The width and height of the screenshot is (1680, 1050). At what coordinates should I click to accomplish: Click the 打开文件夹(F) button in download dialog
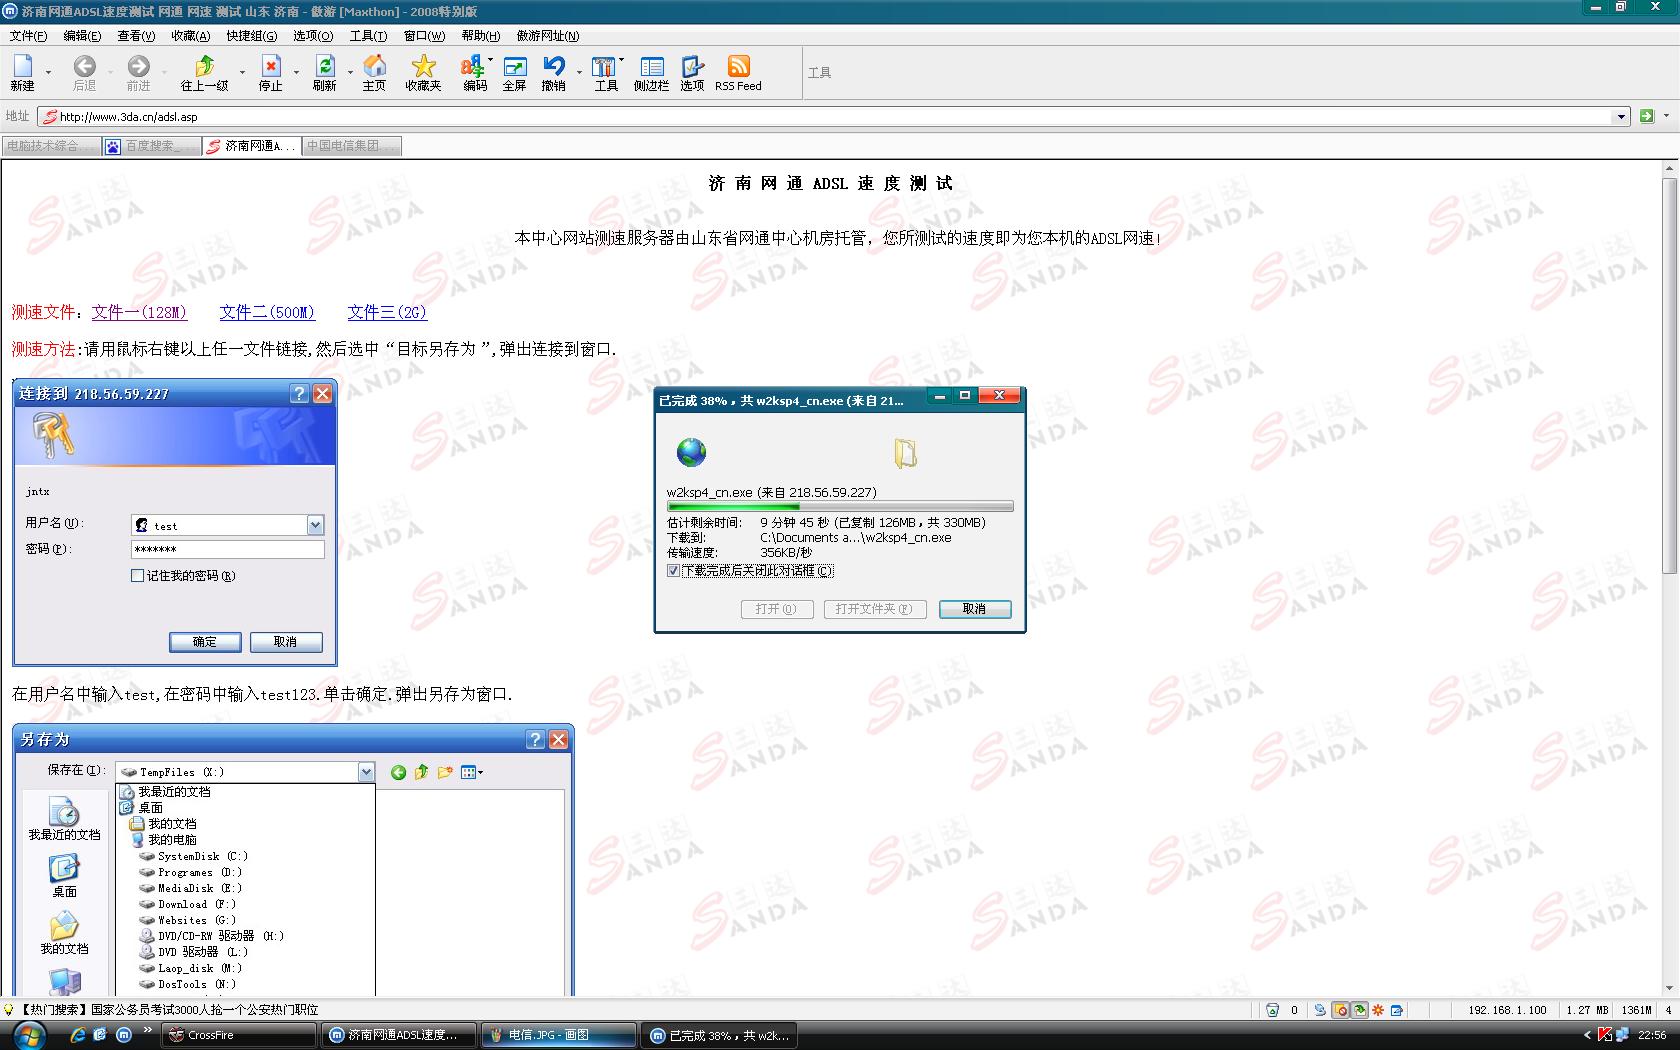(875, 609)
